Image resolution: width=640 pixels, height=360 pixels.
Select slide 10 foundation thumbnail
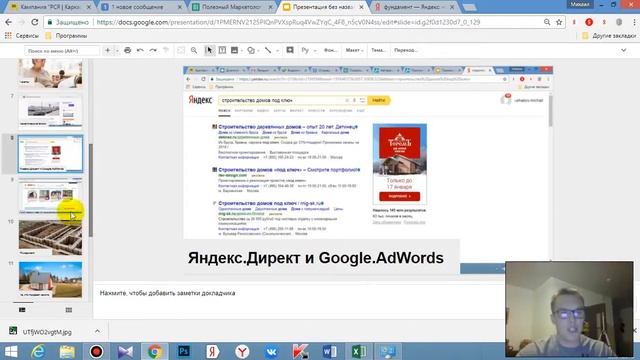pos(50,238)
